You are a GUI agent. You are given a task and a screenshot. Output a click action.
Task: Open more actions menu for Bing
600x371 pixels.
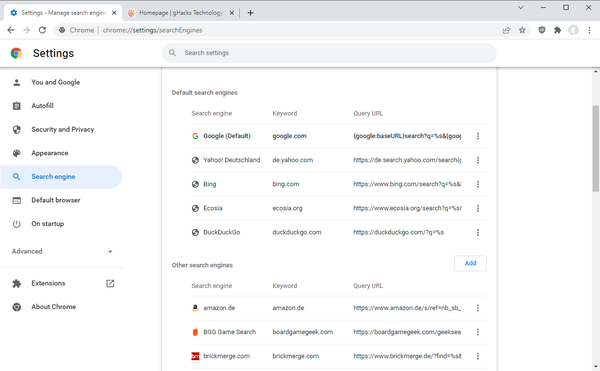(478, 184)
